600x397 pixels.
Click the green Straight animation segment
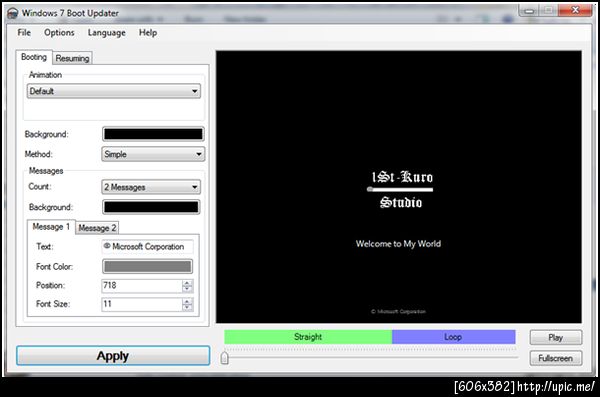[x=308, y=337]
